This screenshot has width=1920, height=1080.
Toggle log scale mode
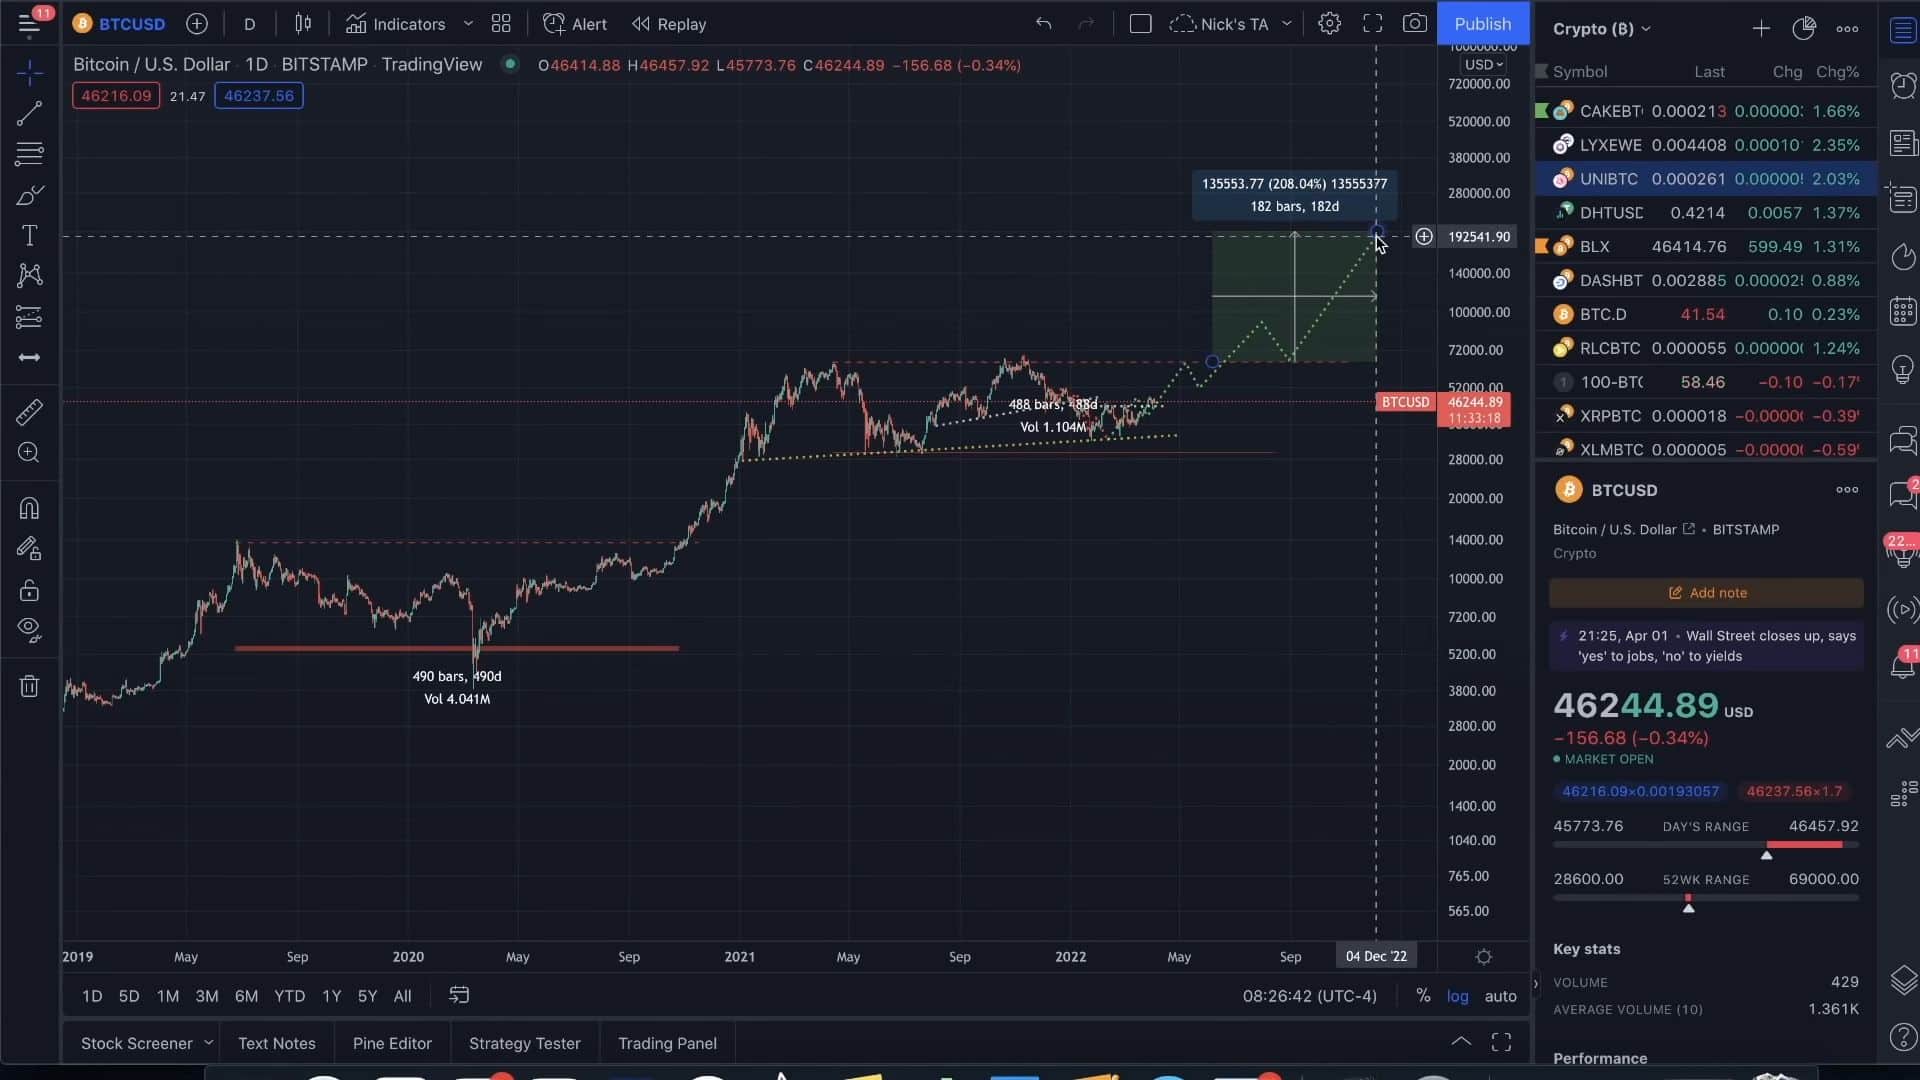point(1458,996)
